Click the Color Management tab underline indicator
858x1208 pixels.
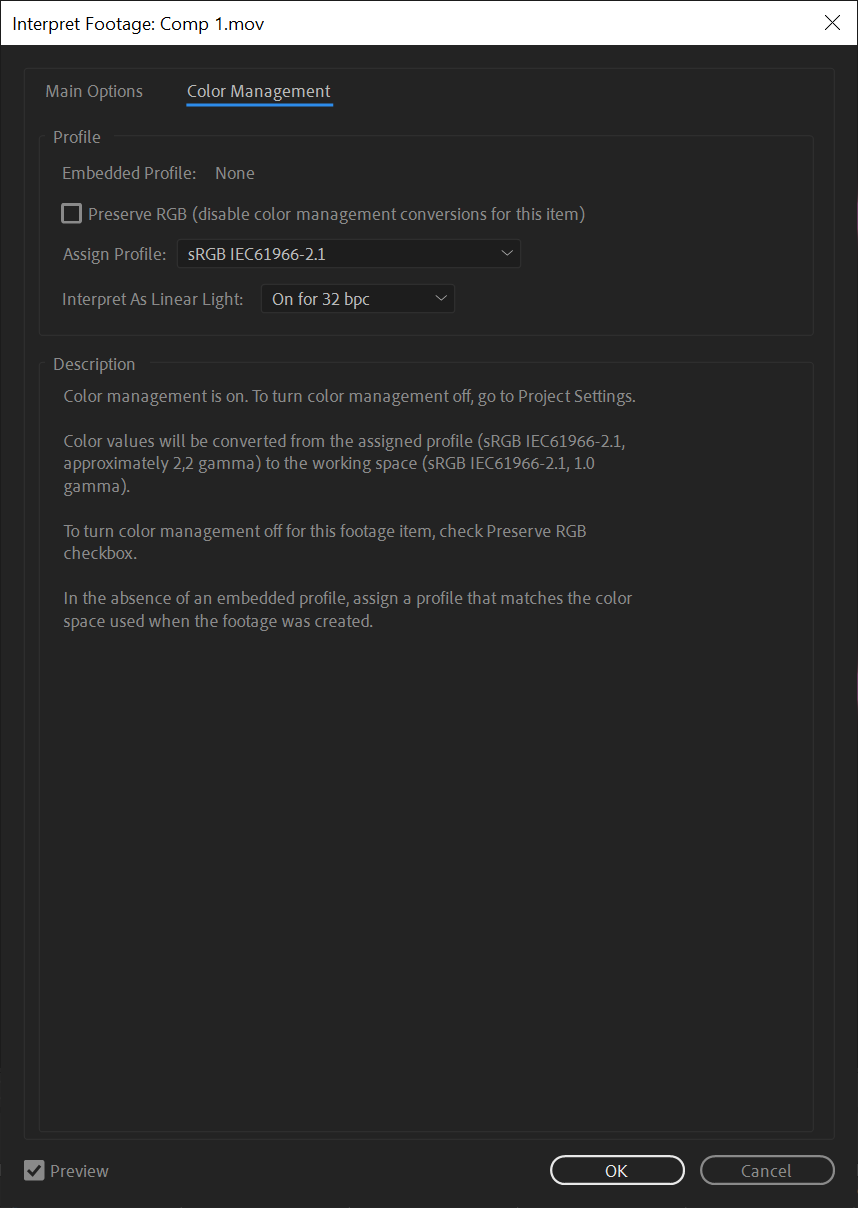click(x=258, y=105)
